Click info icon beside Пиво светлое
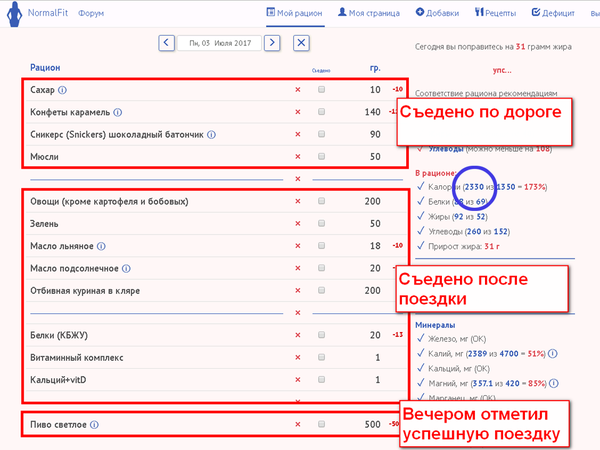This screenshot has height=450, width=600. tap(94, 425)
